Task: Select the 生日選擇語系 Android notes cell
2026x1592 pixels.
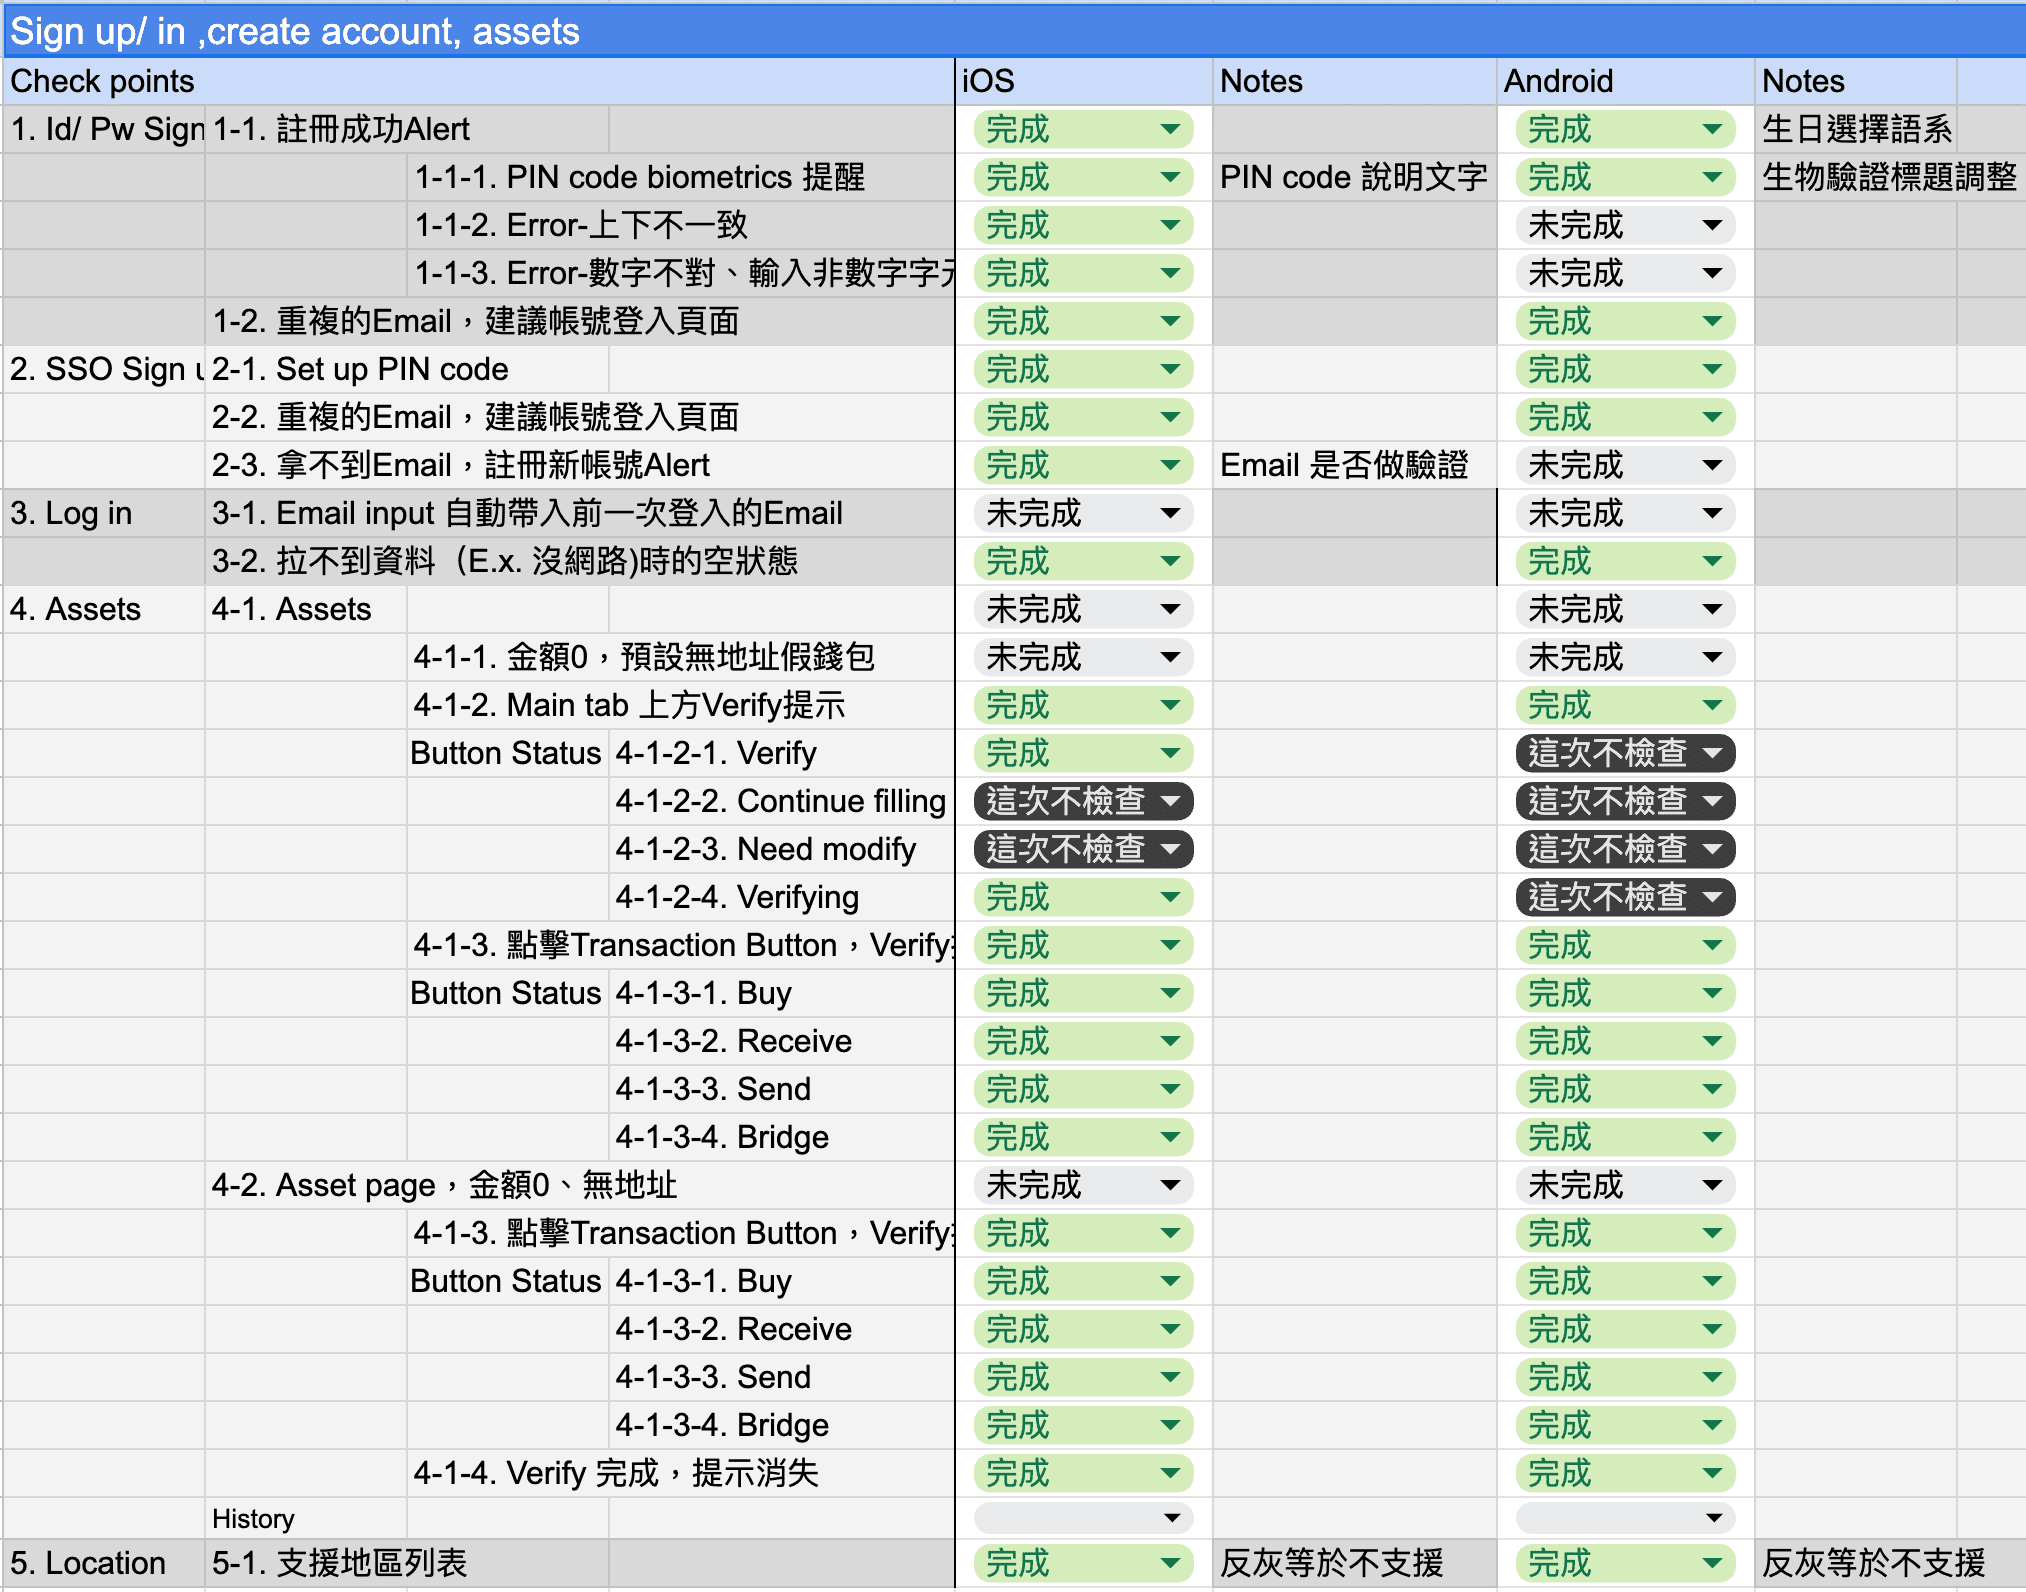Action: click(1856, 130)
